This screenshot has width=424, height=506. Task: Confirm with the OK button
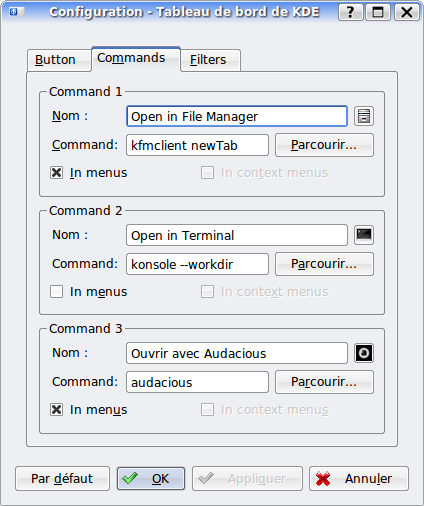(x=151, y=479)
